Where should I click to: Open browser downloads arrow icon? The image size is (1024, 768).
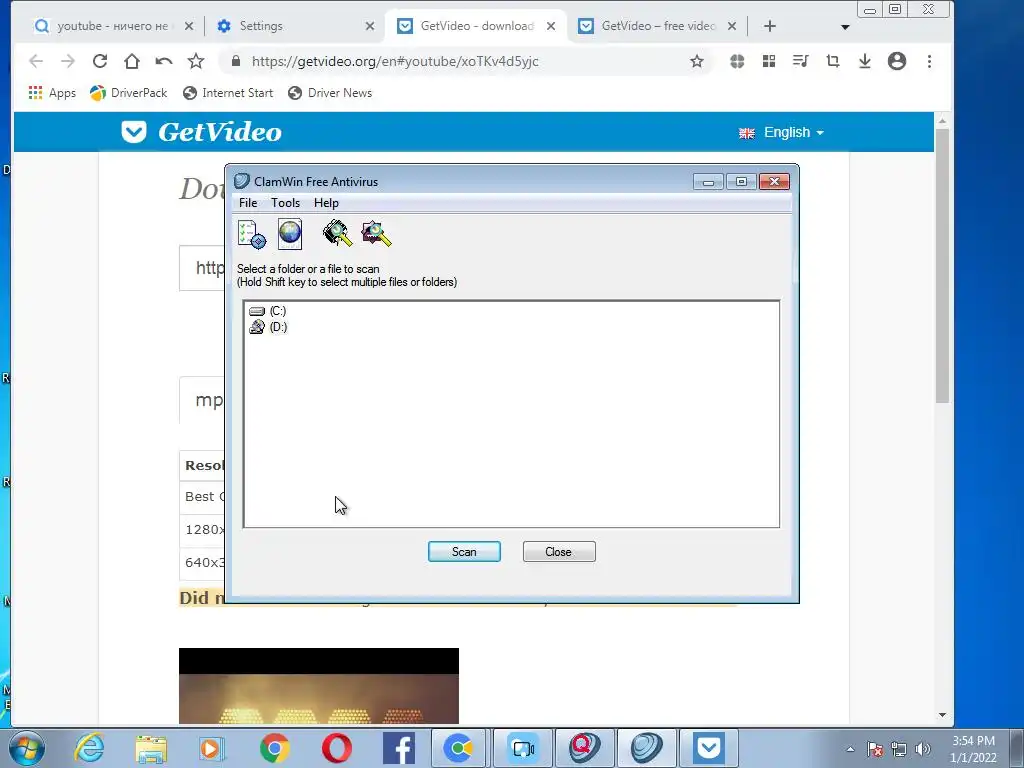(865, 61)
